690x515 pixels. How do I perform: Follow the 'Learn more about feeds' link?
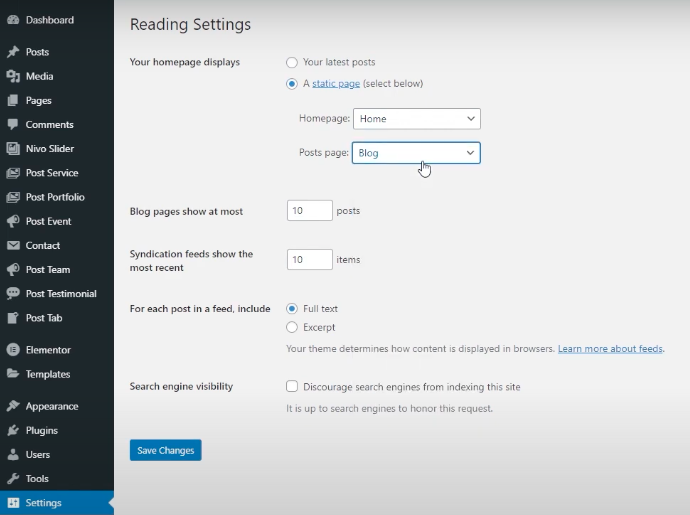(x=610, y=349)
